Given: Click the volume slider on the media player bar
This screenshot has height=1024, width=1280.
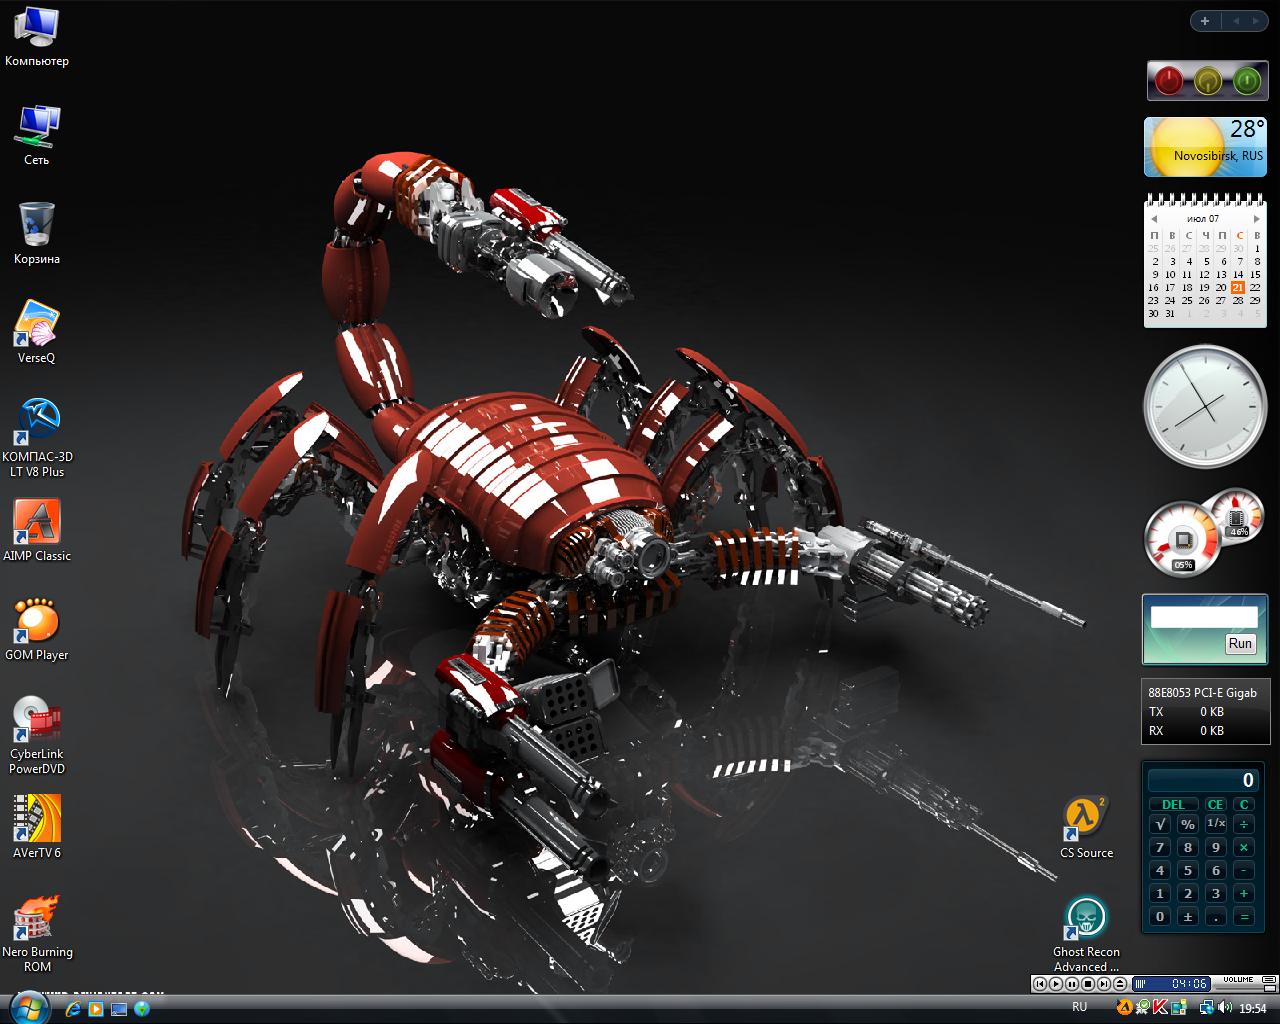Looking at the screenshot, I should coord(1245,987).
